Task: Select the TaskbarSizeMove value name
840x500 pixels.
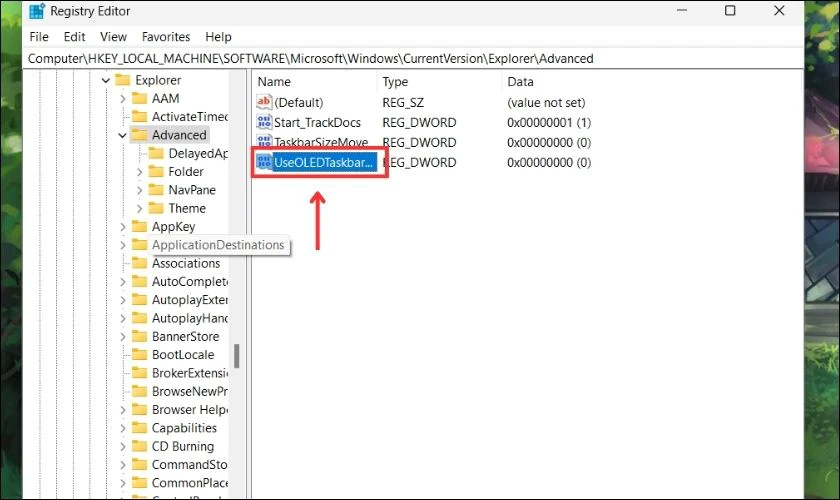Action: (x=321, y=143)
